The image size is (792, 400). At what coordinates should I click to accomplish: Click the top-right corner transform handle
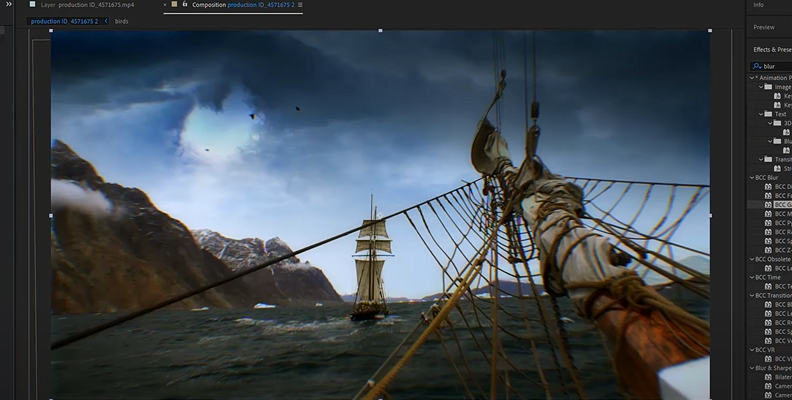[x=710, y=31]
